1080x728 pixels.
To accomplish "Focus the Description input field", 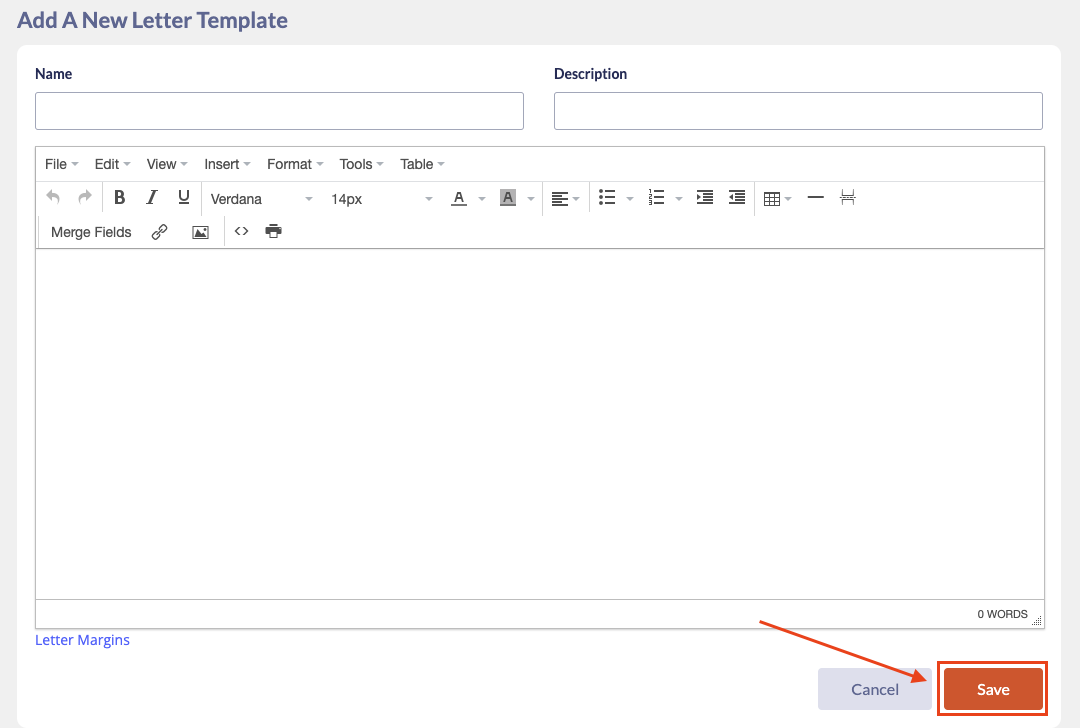I will 798,111.
